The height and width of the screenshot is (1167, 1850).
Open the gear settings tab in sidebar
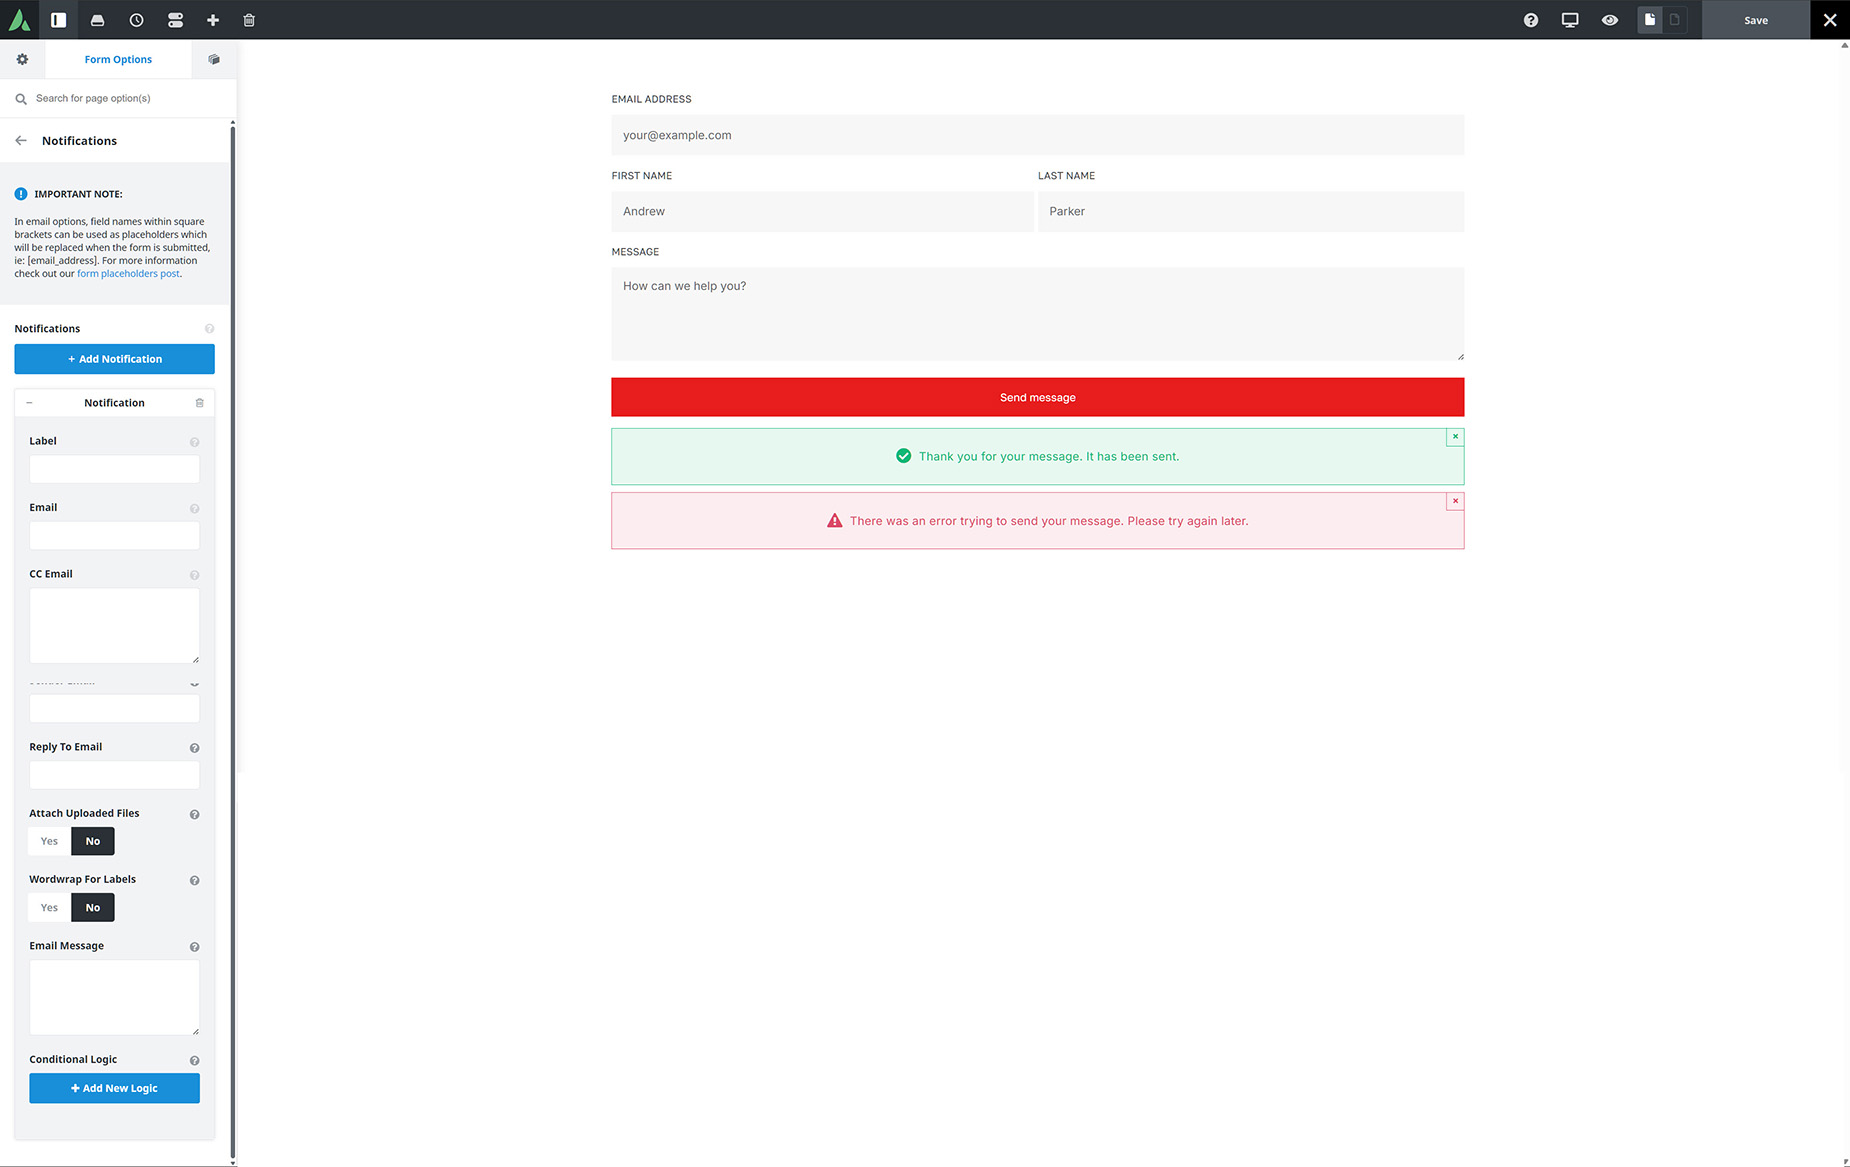[x=22, y=59]
